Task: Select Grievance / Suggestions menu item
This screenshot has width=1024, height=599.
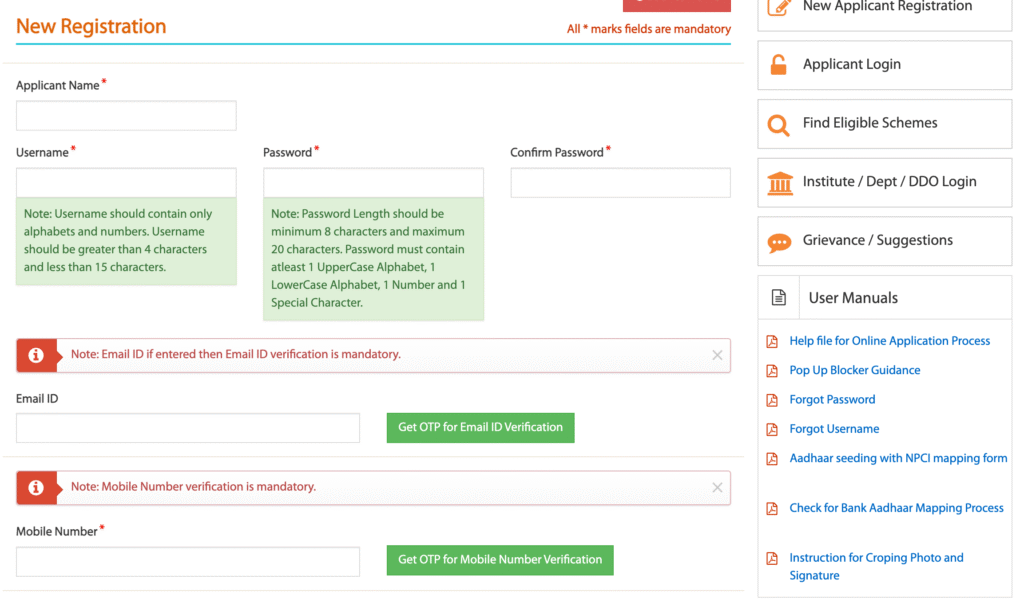Action: [x=877, y=241]
